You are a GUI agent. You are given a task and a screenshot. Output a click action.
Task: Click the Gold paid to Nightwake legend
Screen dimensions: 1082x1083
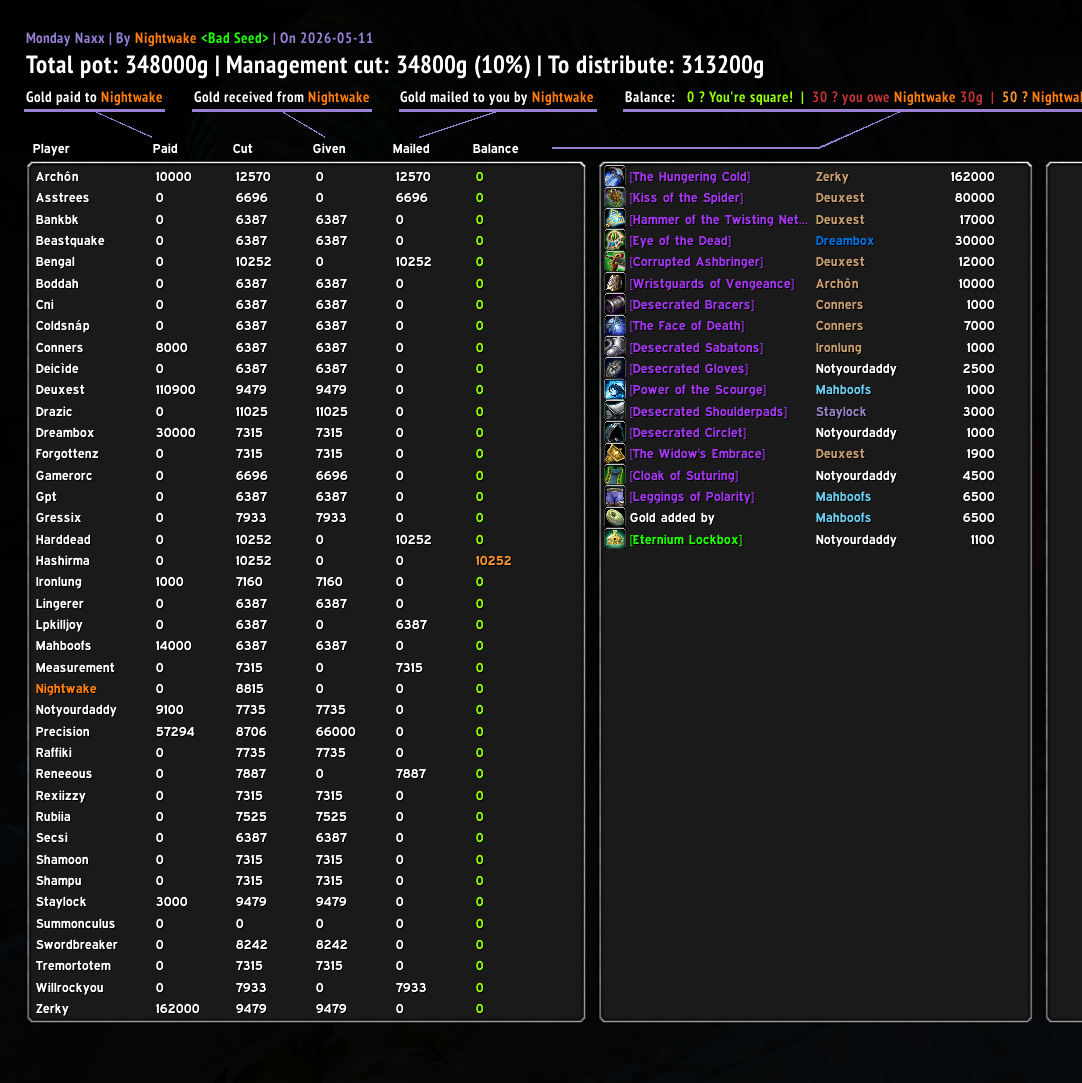coord(94,97)
